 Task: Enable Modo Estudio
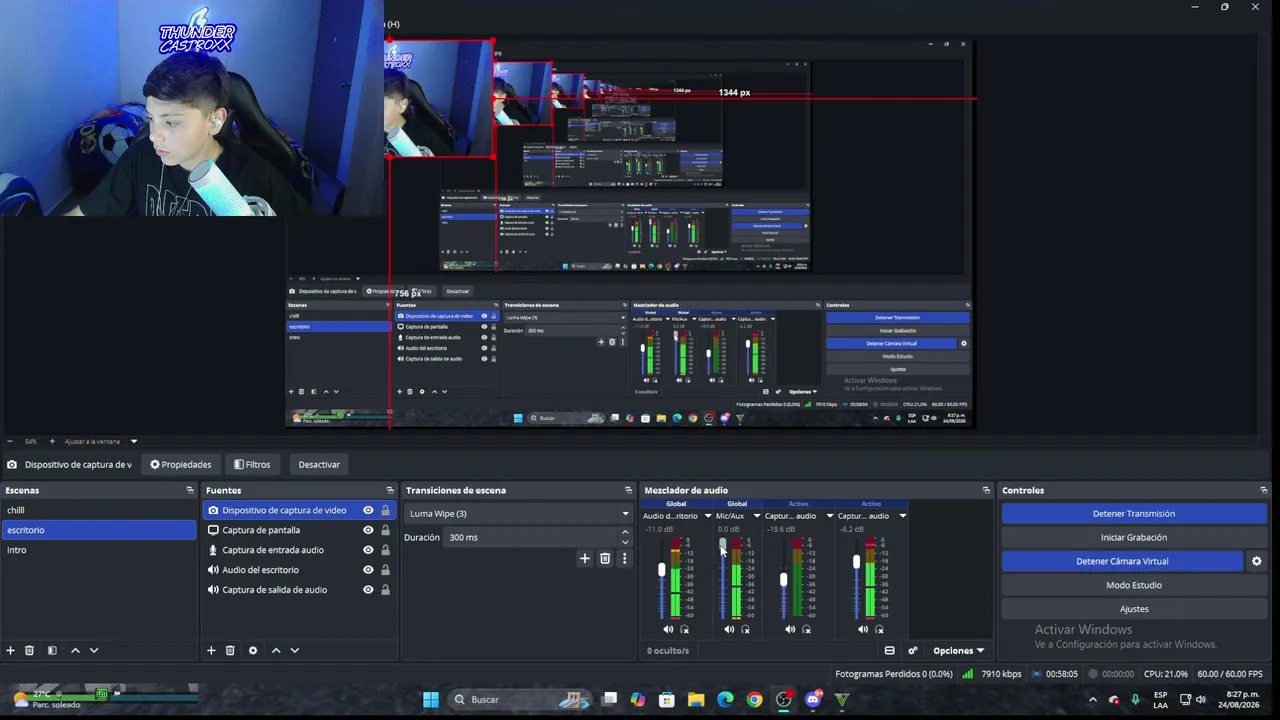1134,585
